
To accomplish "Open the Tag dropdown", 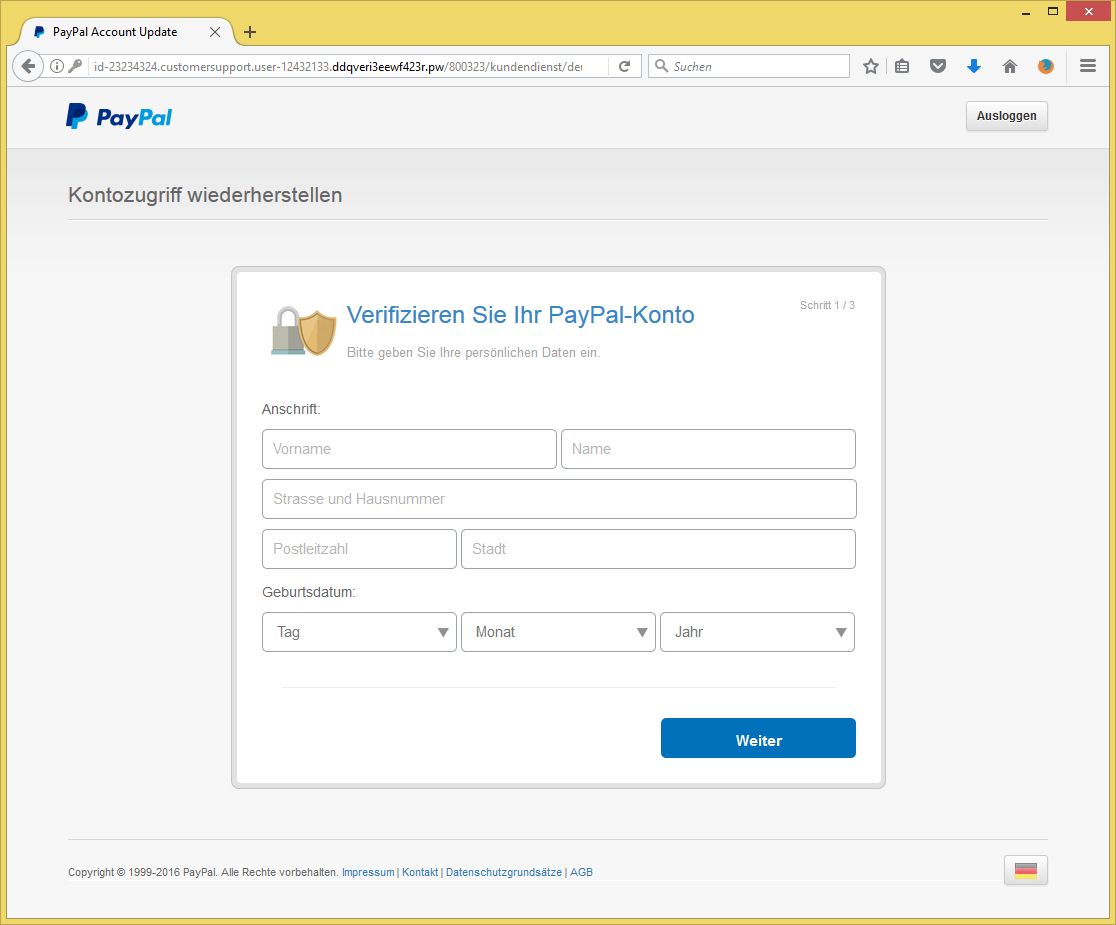I will coord(359,632).
